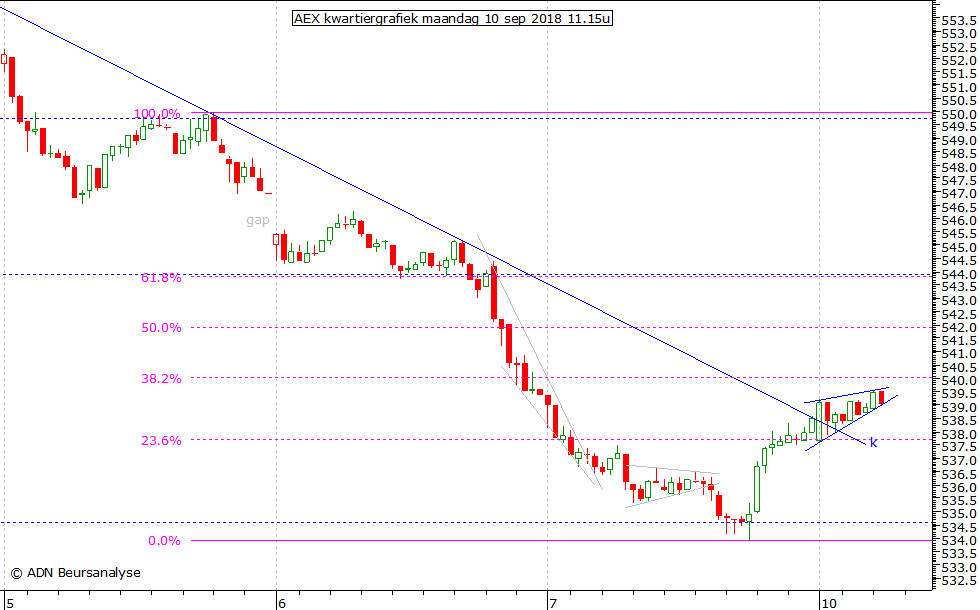Click date label '10' on the time axis
Image resolution: width=980 pixels, height=610 pixels.
(x=829, y=603)
